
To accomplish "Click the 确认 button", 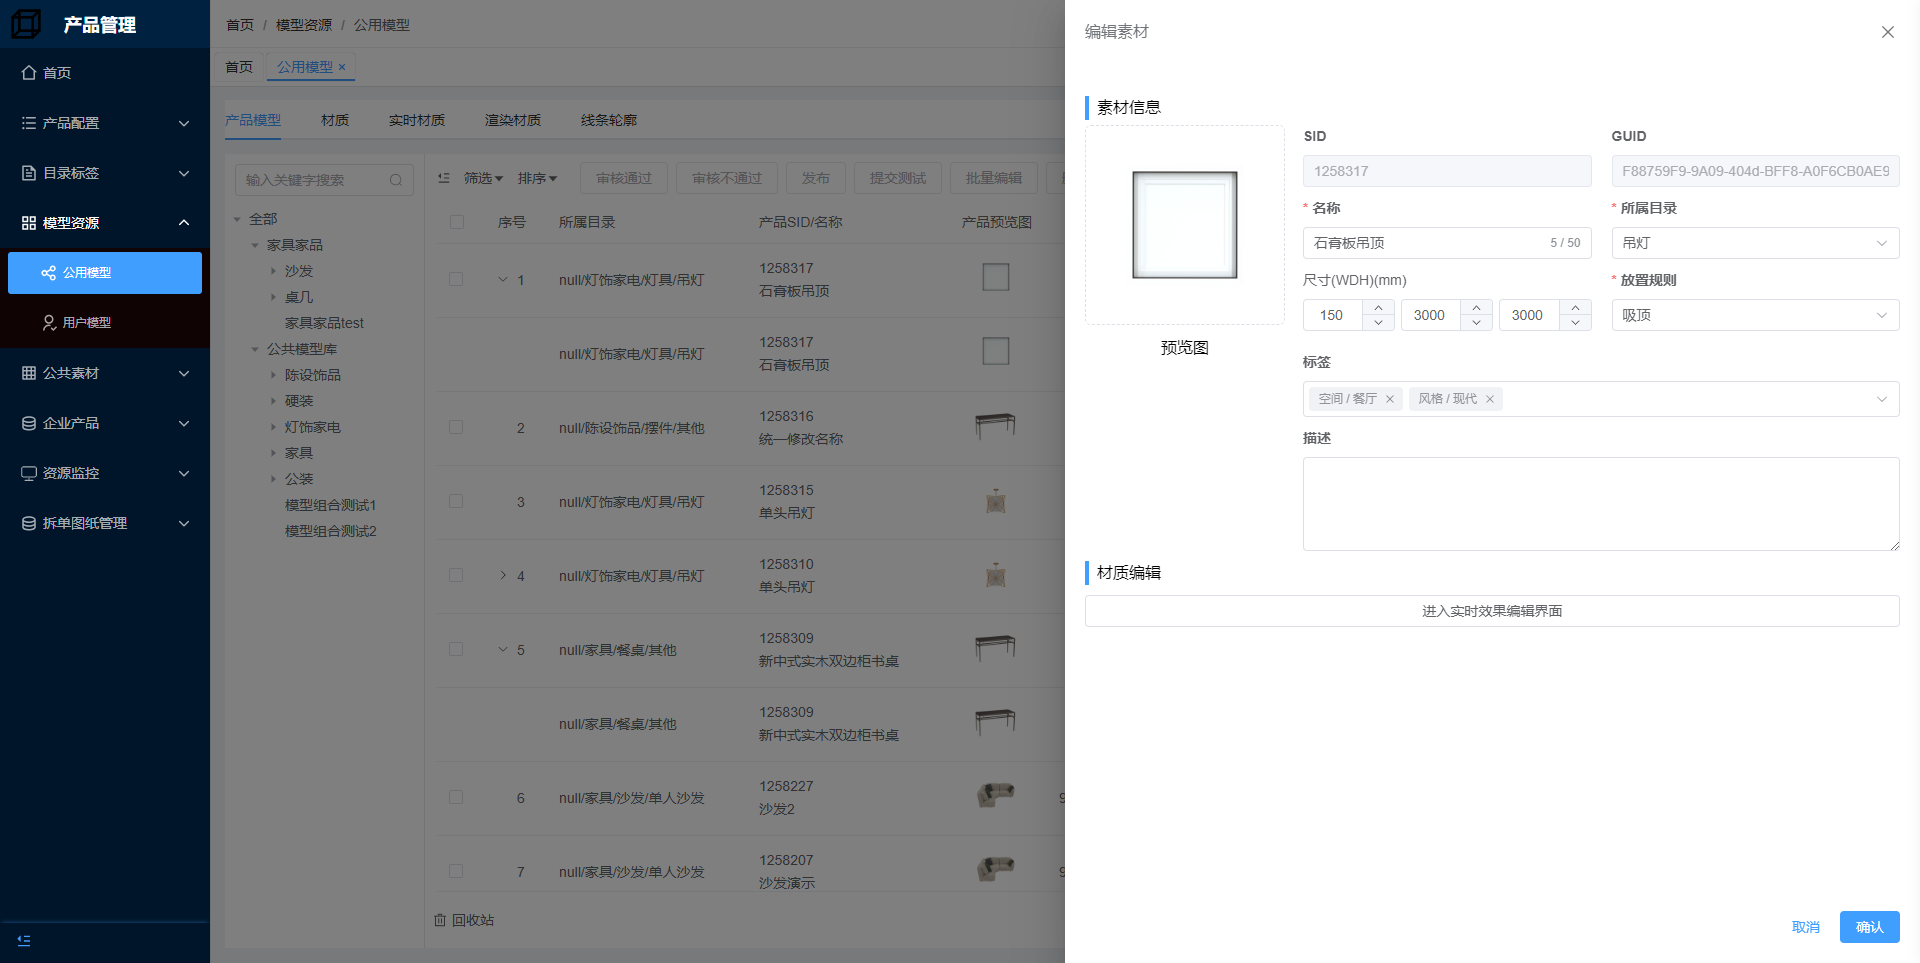I will [1869, 927].
